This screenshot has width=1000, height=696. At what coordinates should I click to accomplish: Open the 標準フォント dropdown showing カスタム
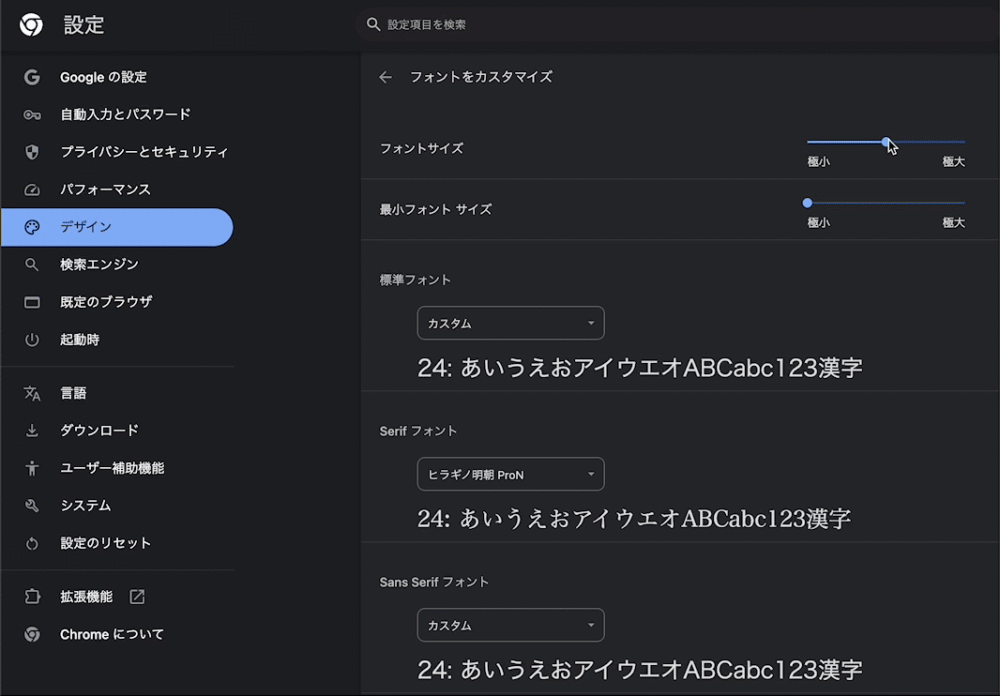pyautogui.click(x=510, y=322)
